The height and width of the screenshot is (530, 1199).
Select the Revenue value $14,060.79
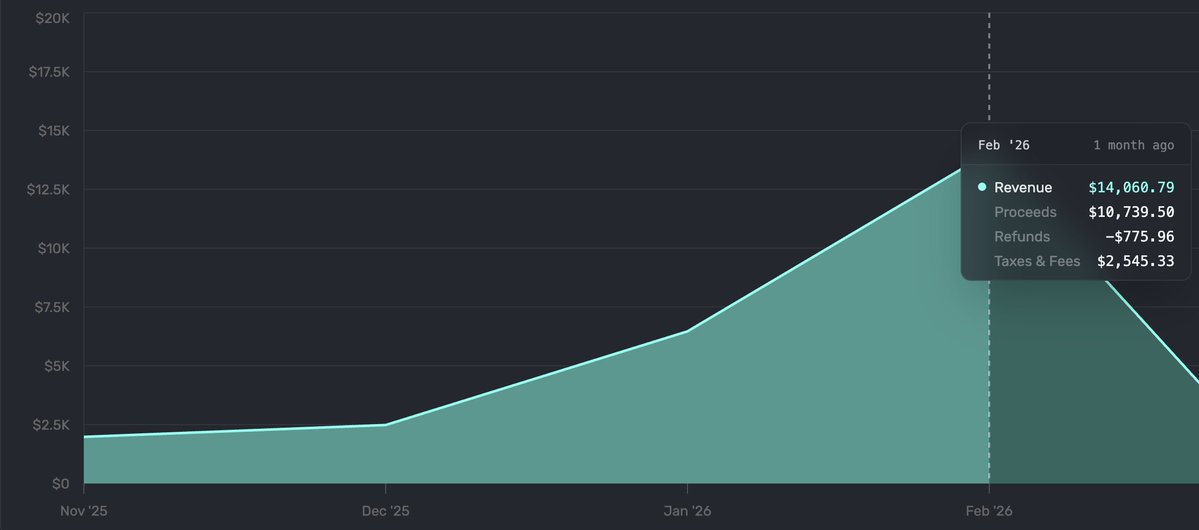pyautogui.click(x=1131, y=187)
